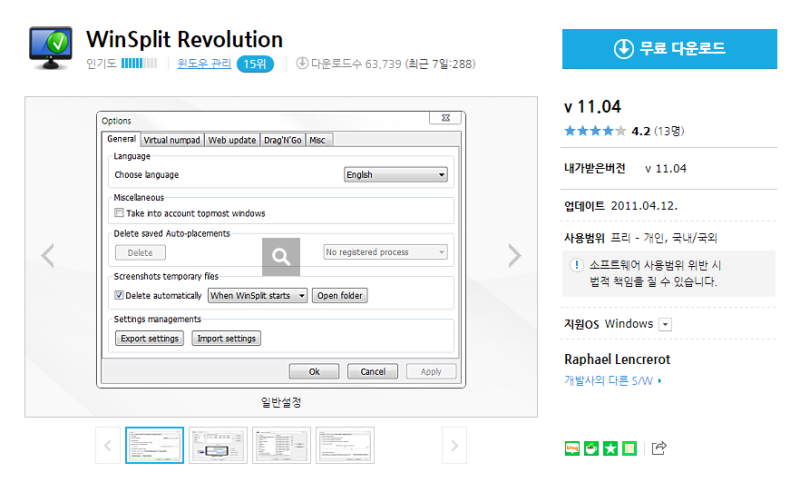Select the fourth screenshot thumbnail
This screenshot has height=502, width=800.
[345, 445]
